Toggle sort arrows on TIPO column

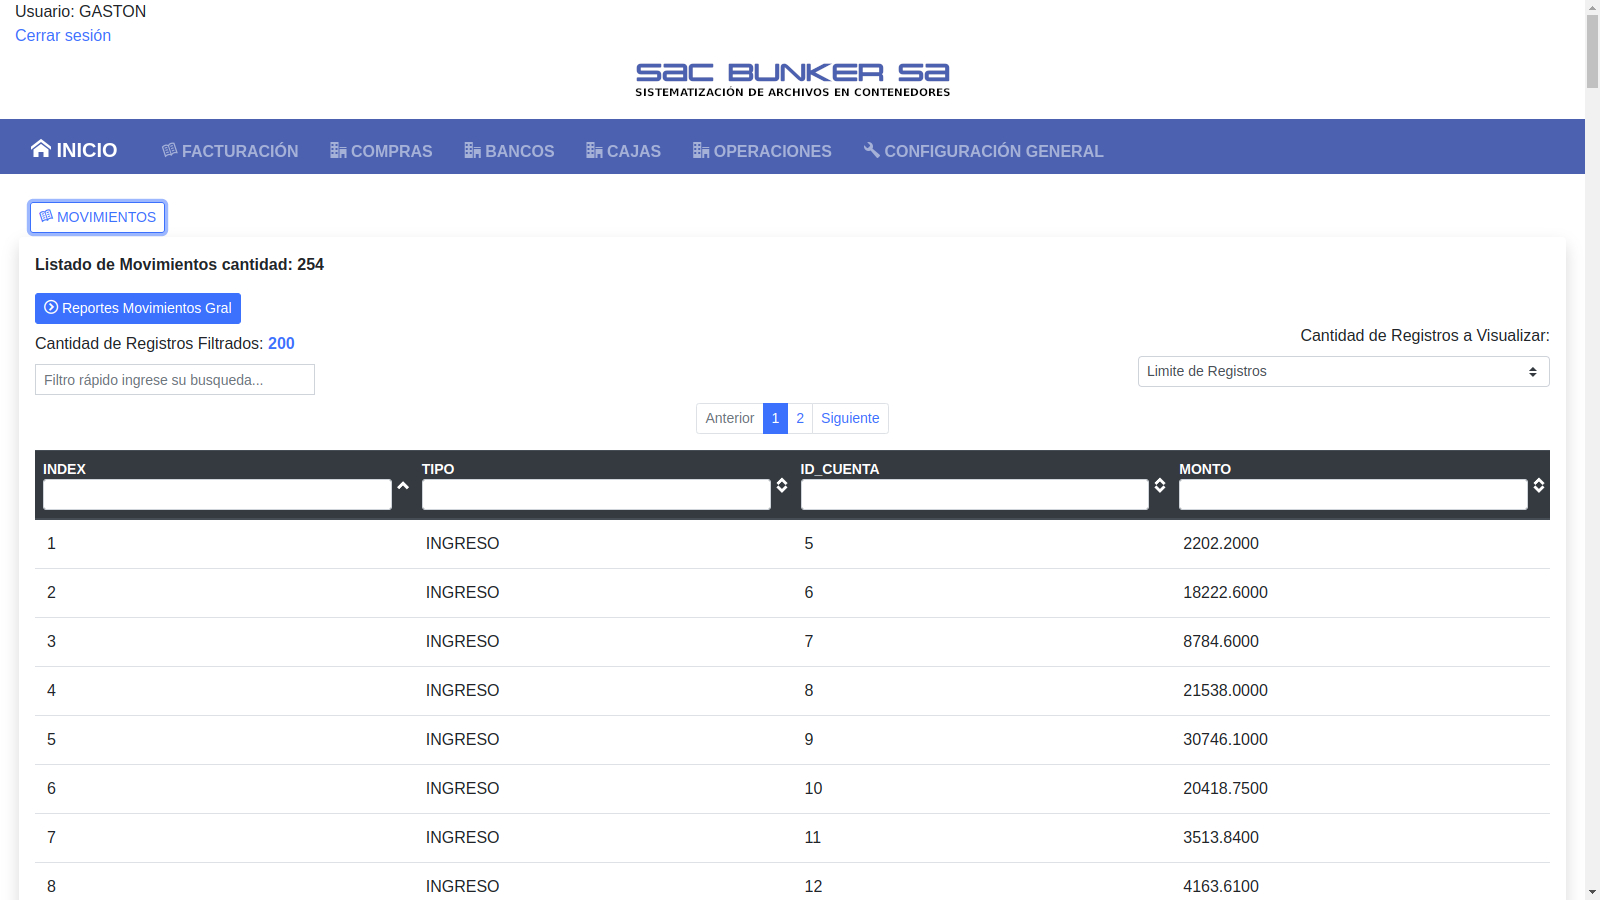782,486
